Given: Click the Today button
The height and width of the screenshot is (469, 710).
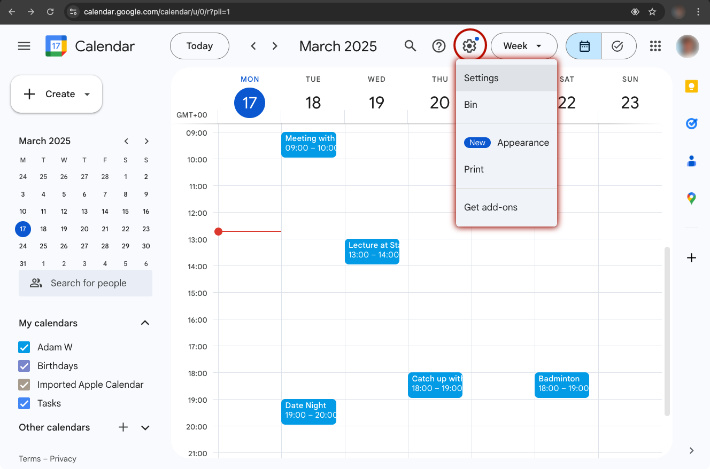Looking at the screenshot, I should (200, 46).
